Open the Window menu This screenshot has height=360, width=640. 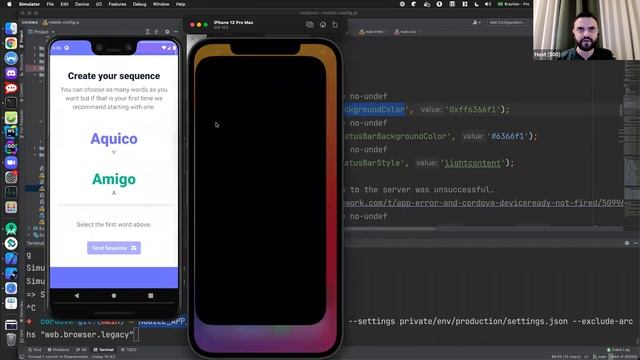click(161, 4)
